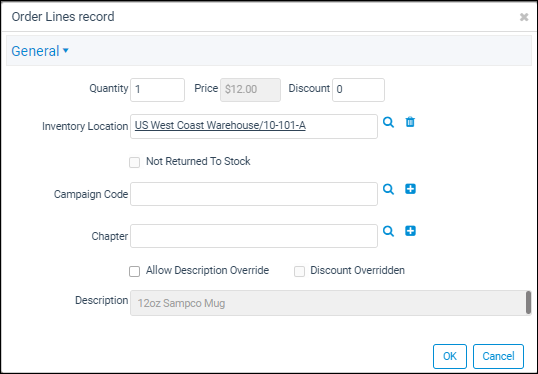The height and width of the screenshot is (374, 538).
Task: Click the Inventory Location label
Action: pos(85,126)
